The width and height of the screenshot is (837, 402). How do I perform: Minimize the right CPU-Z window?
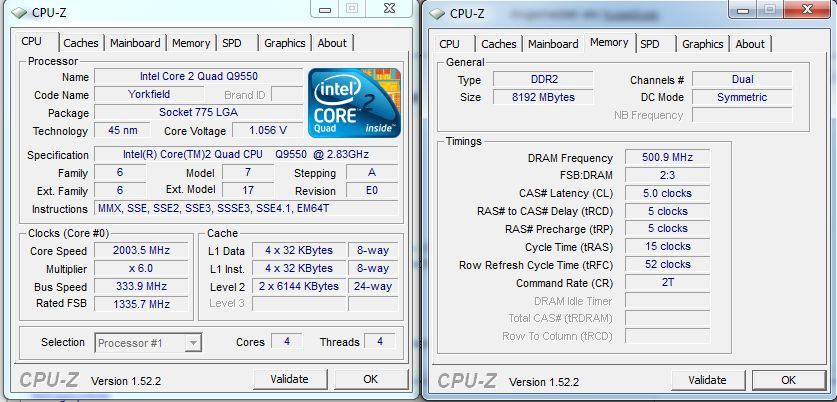(744, 10)
